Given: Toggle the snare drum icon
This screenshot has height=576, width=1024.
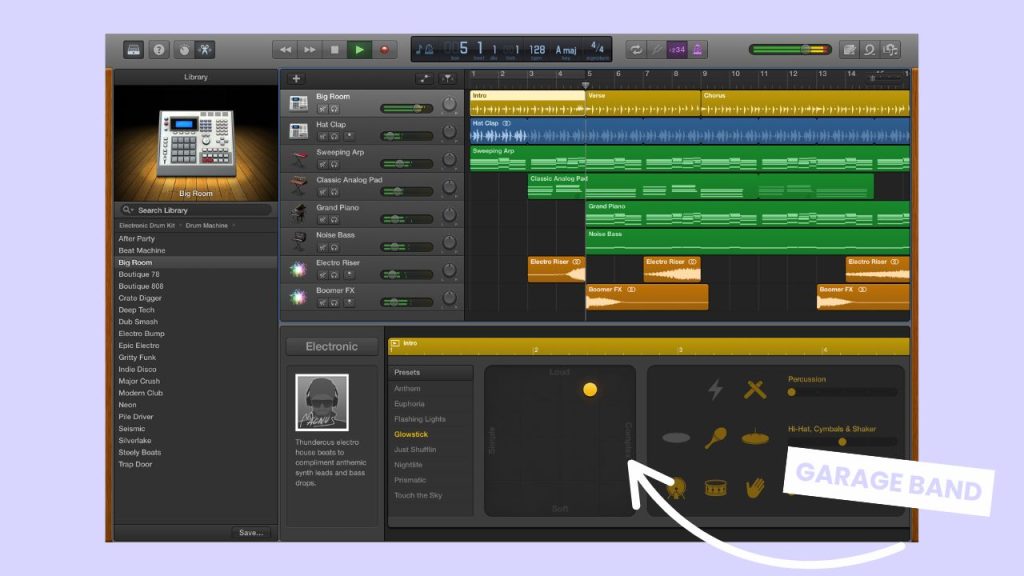Looking at the screenshot, I should tap(716, 488).
